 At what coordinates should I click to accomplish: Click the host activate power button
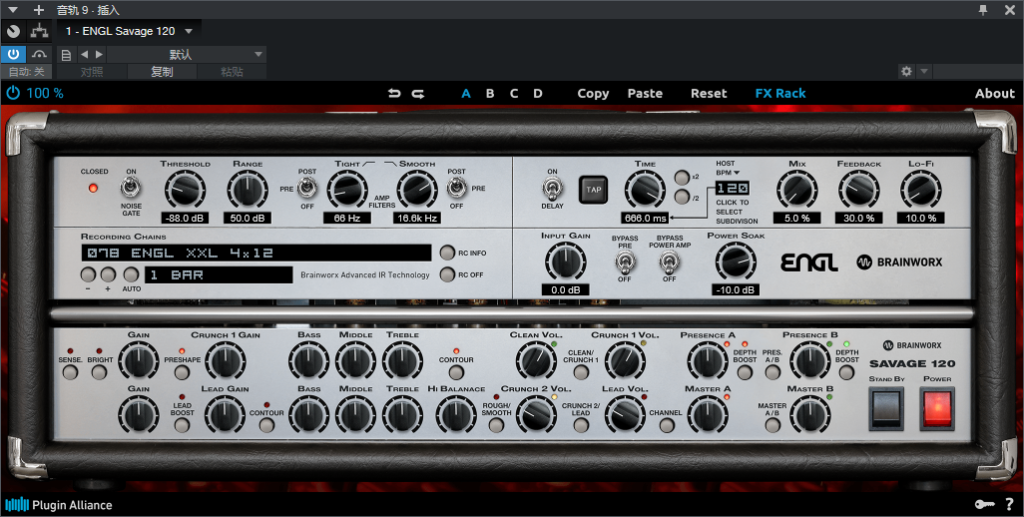coord(13,54)
